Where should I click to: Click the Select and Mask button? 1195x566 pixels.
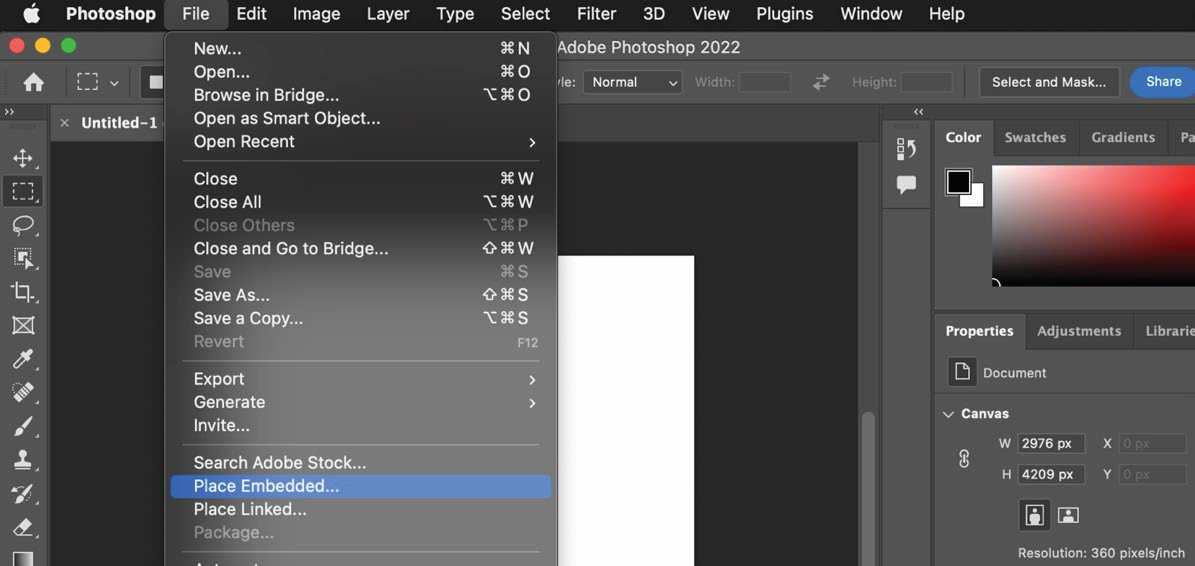coord(1049,82)
